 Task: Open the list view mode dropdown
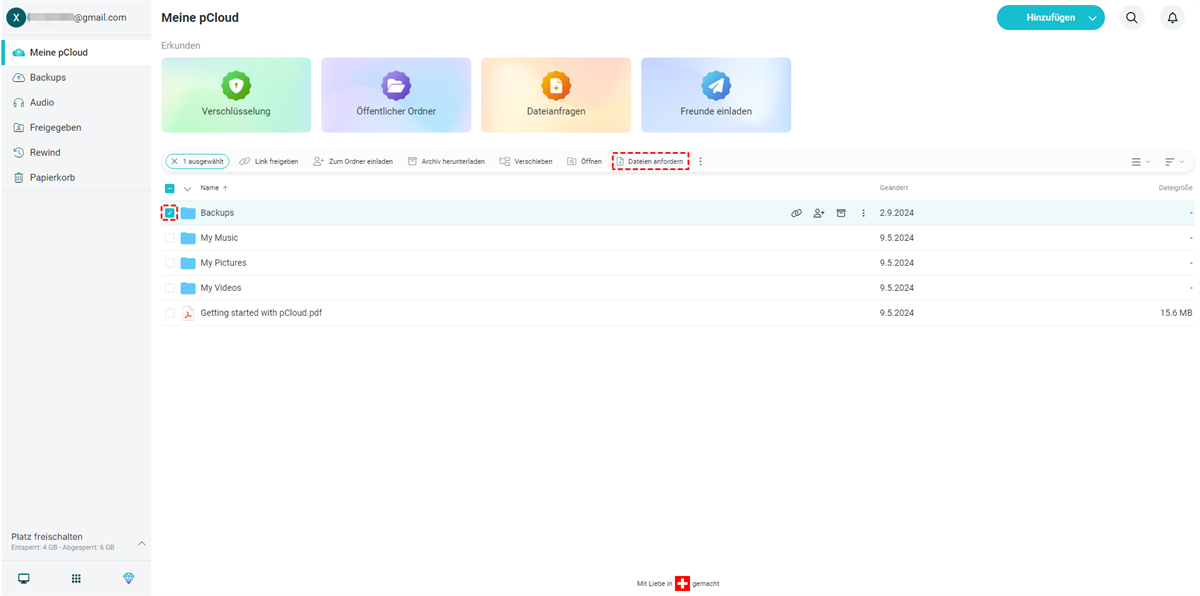point(1140,161)
